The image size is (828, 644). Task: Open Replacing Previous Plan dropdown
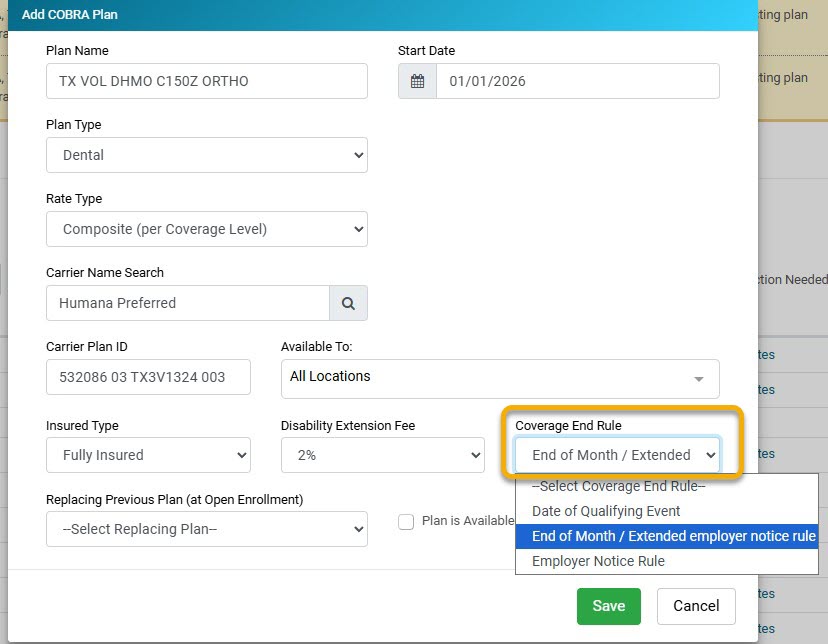[206, 529]
